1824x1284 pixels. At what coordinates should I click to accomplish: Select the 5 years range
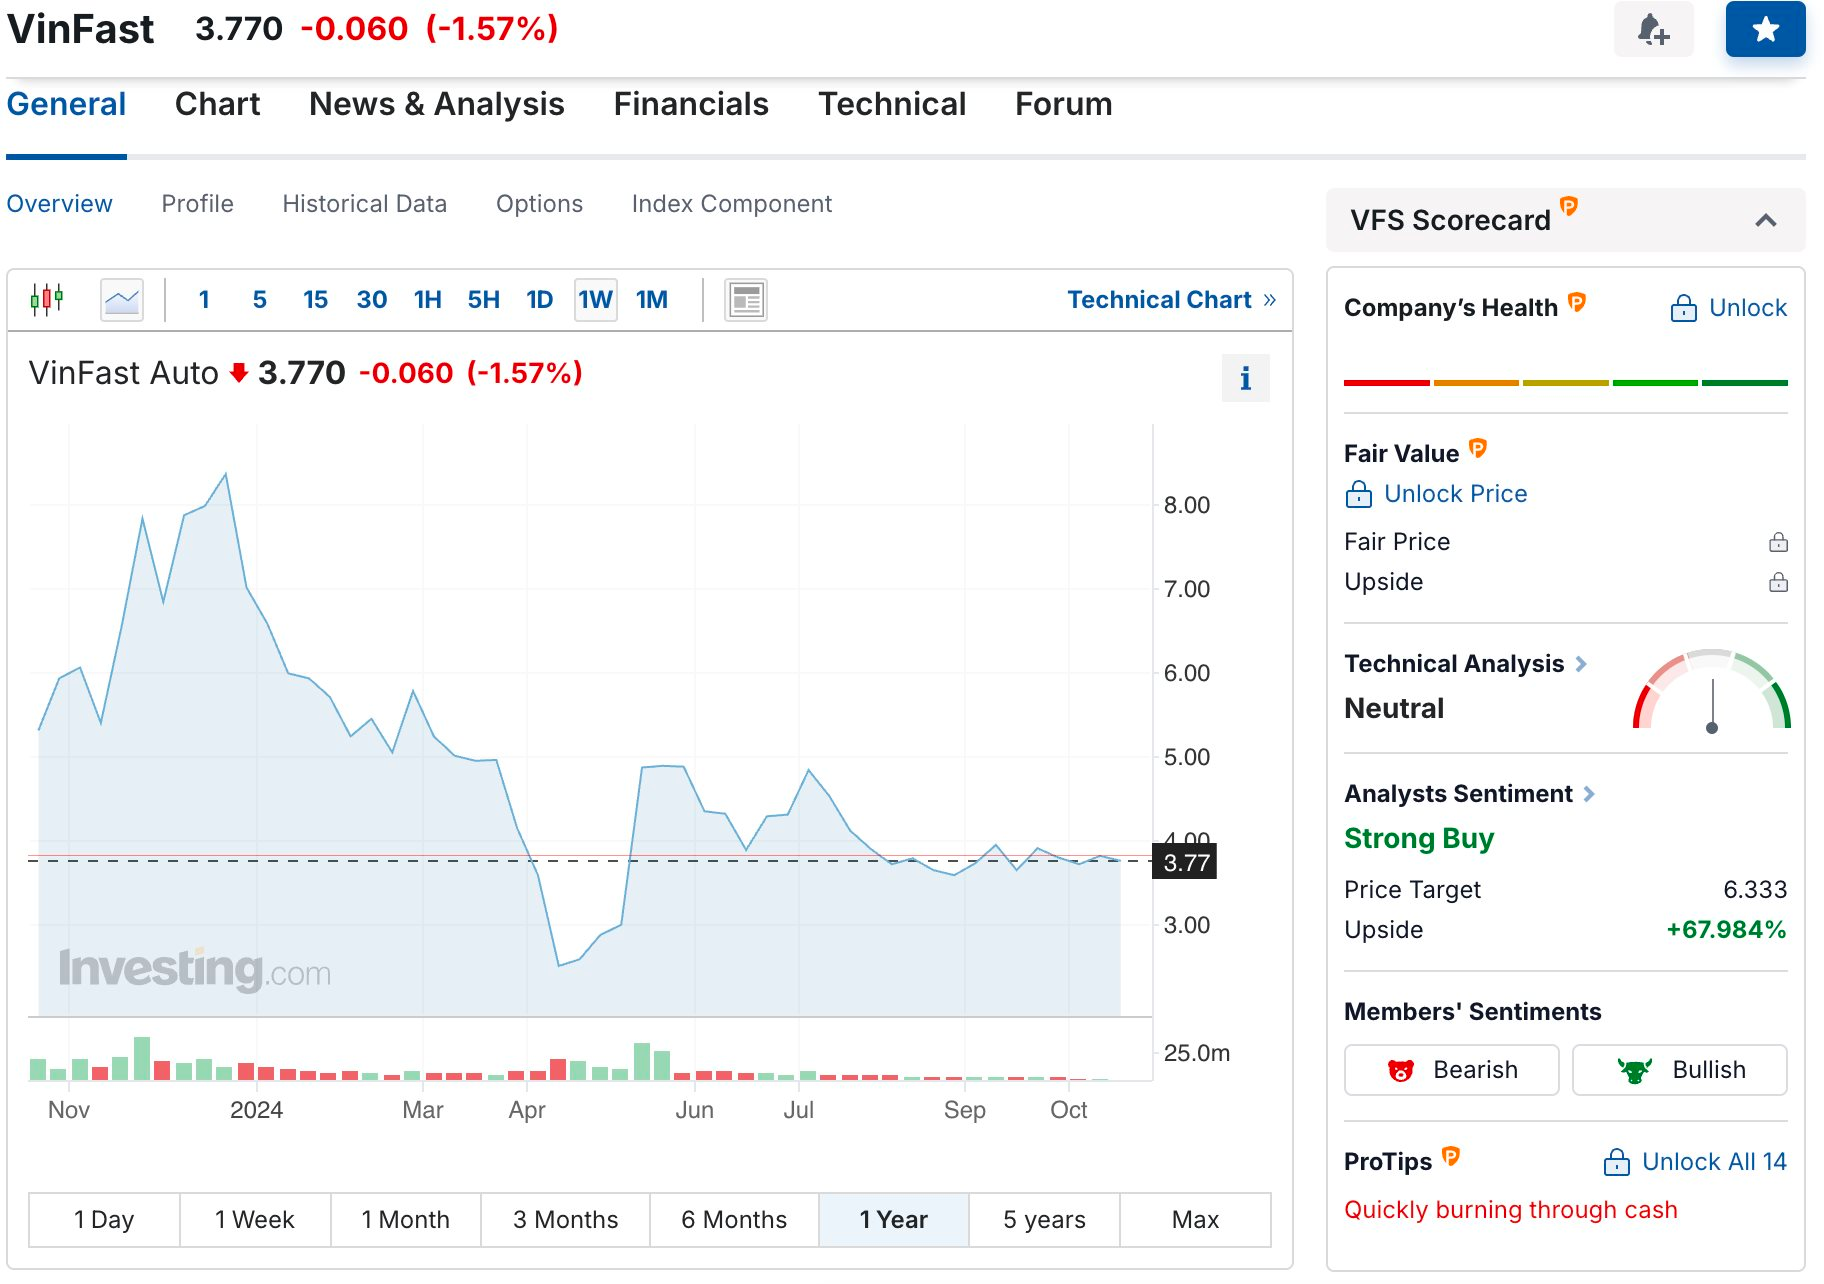tap(1044, 1220)
